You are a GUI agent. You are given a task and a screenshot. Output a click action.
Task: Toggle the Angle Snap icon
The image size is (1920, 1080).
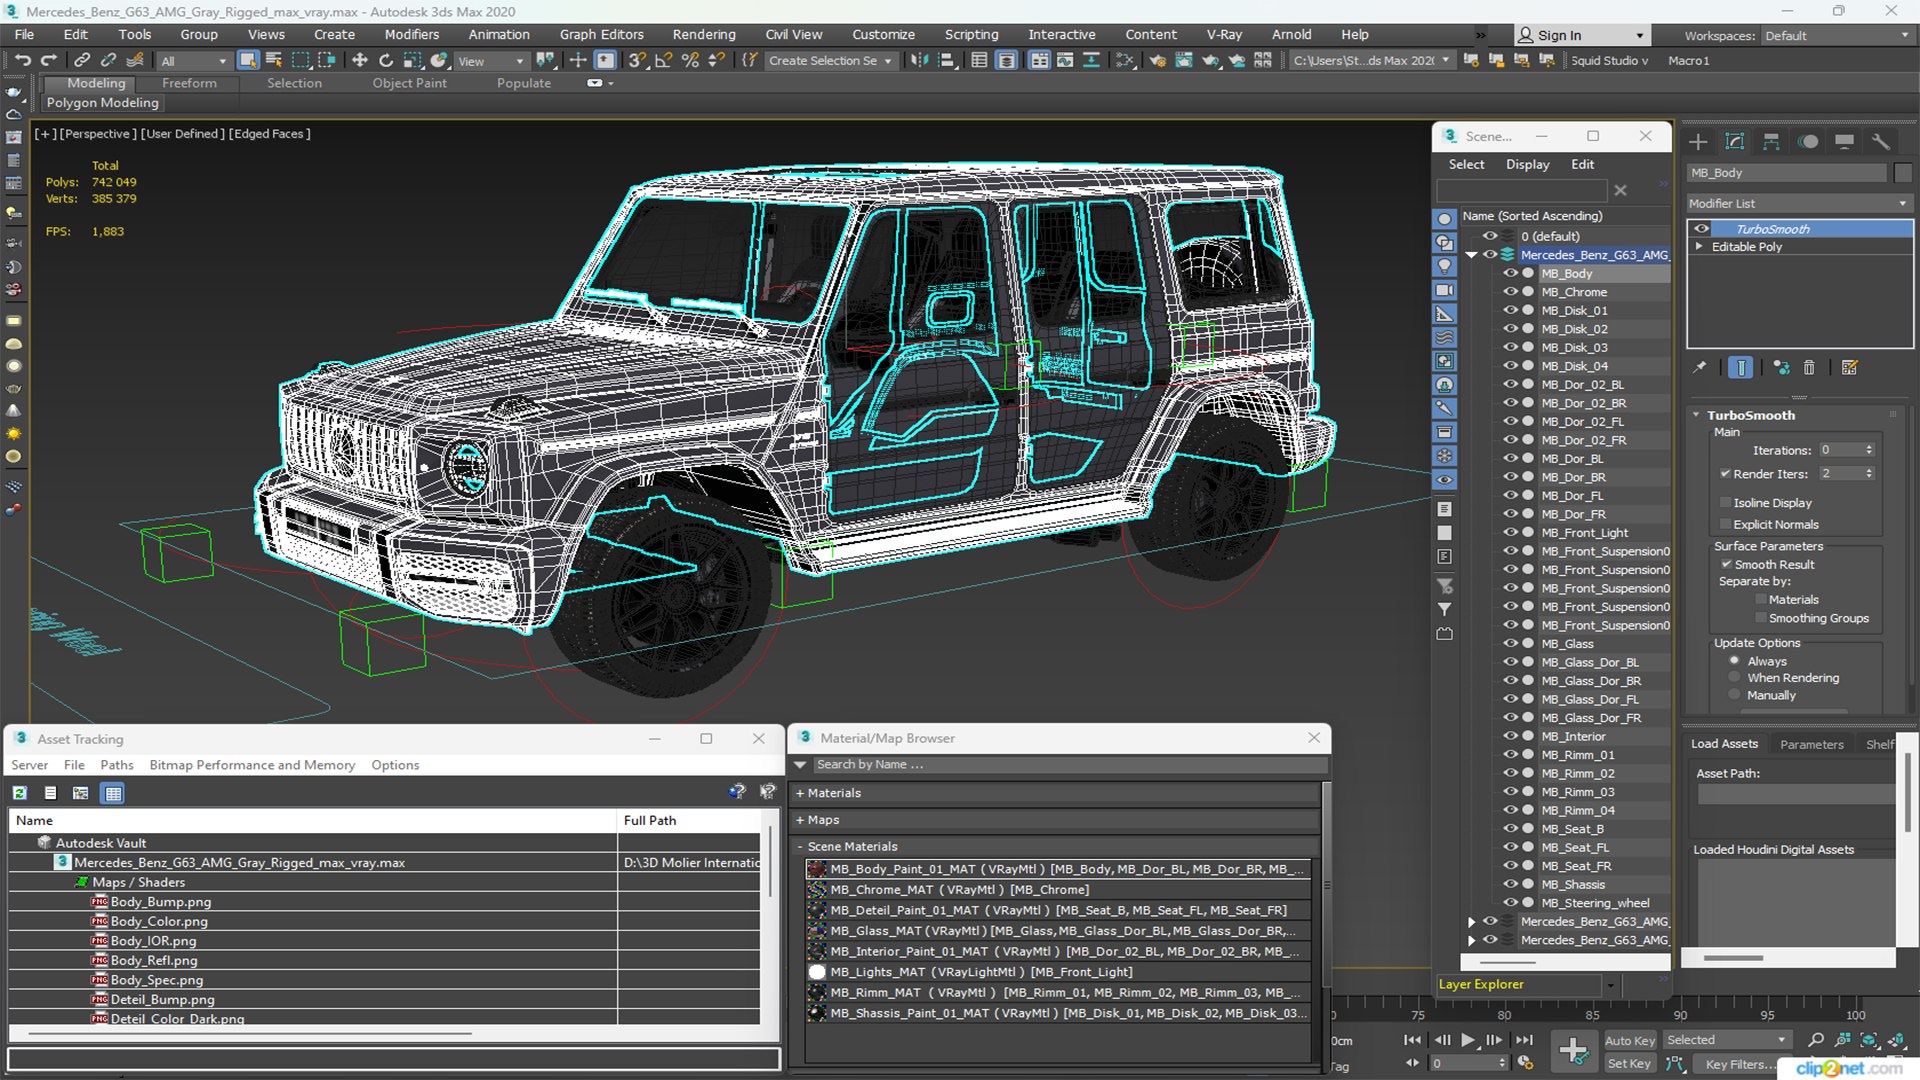pyautogui.click(x=663, y=61)
